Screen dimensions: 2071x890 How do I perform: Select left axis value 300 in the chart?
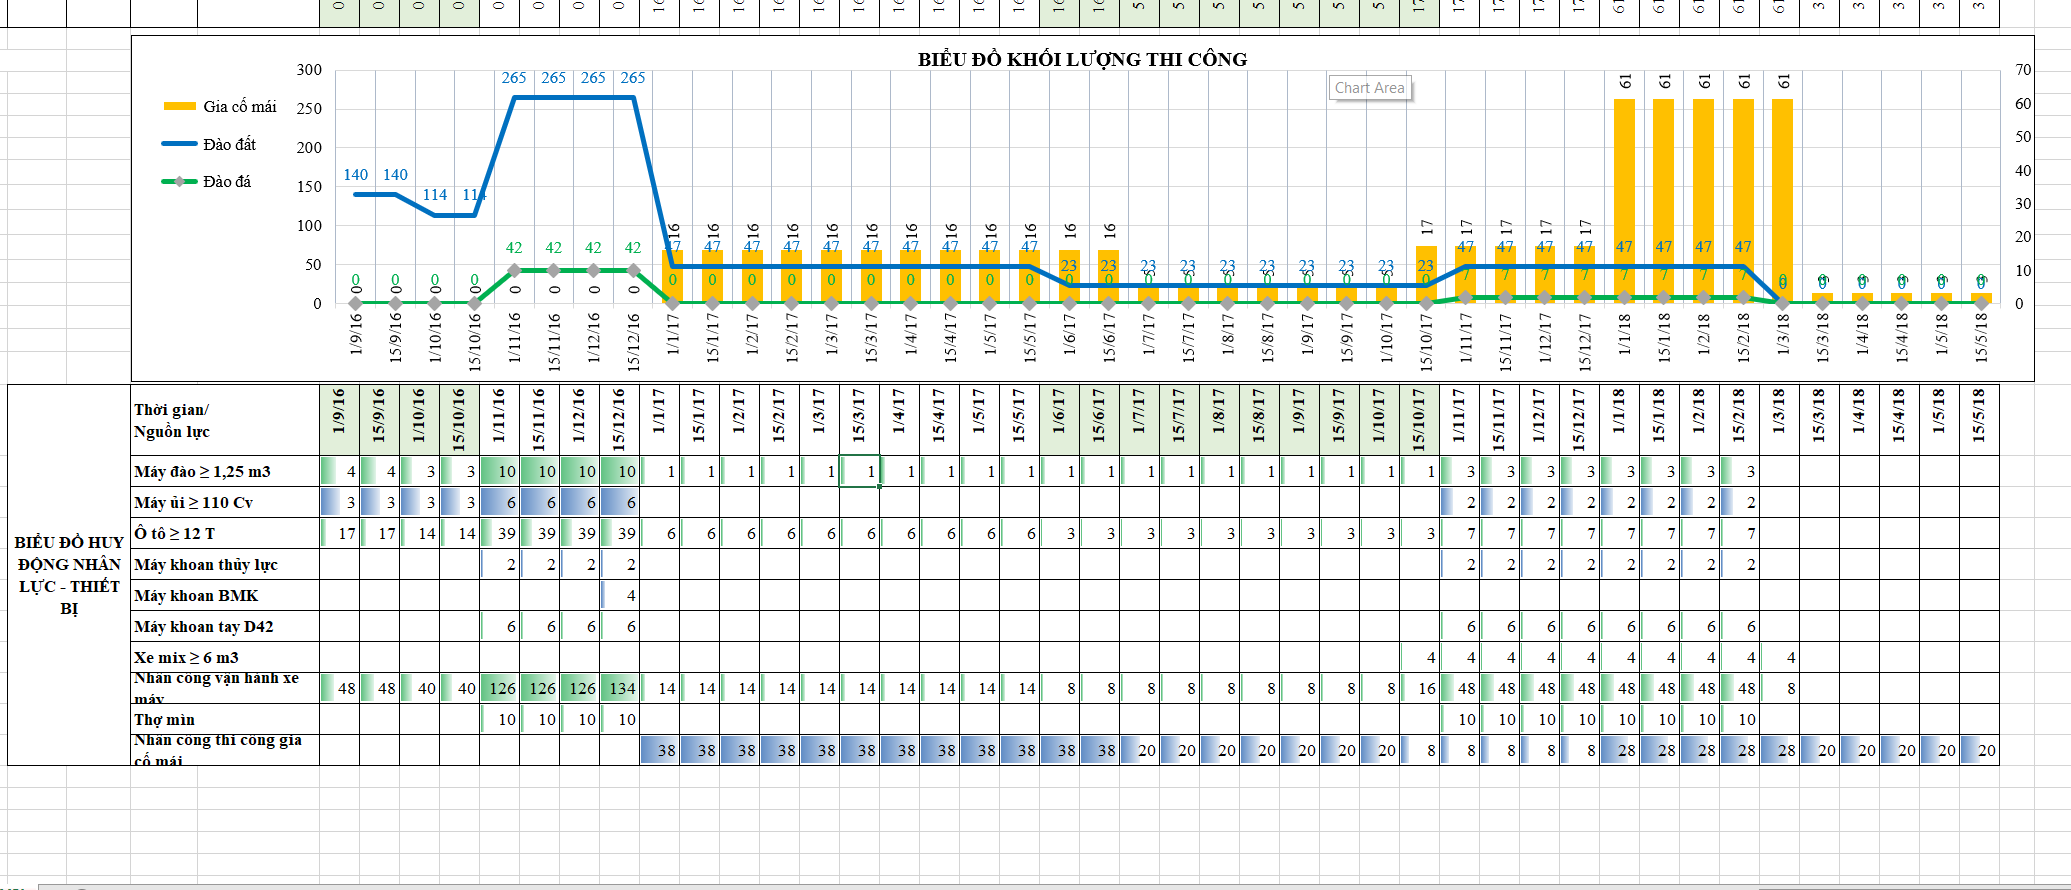pos(309,70)
